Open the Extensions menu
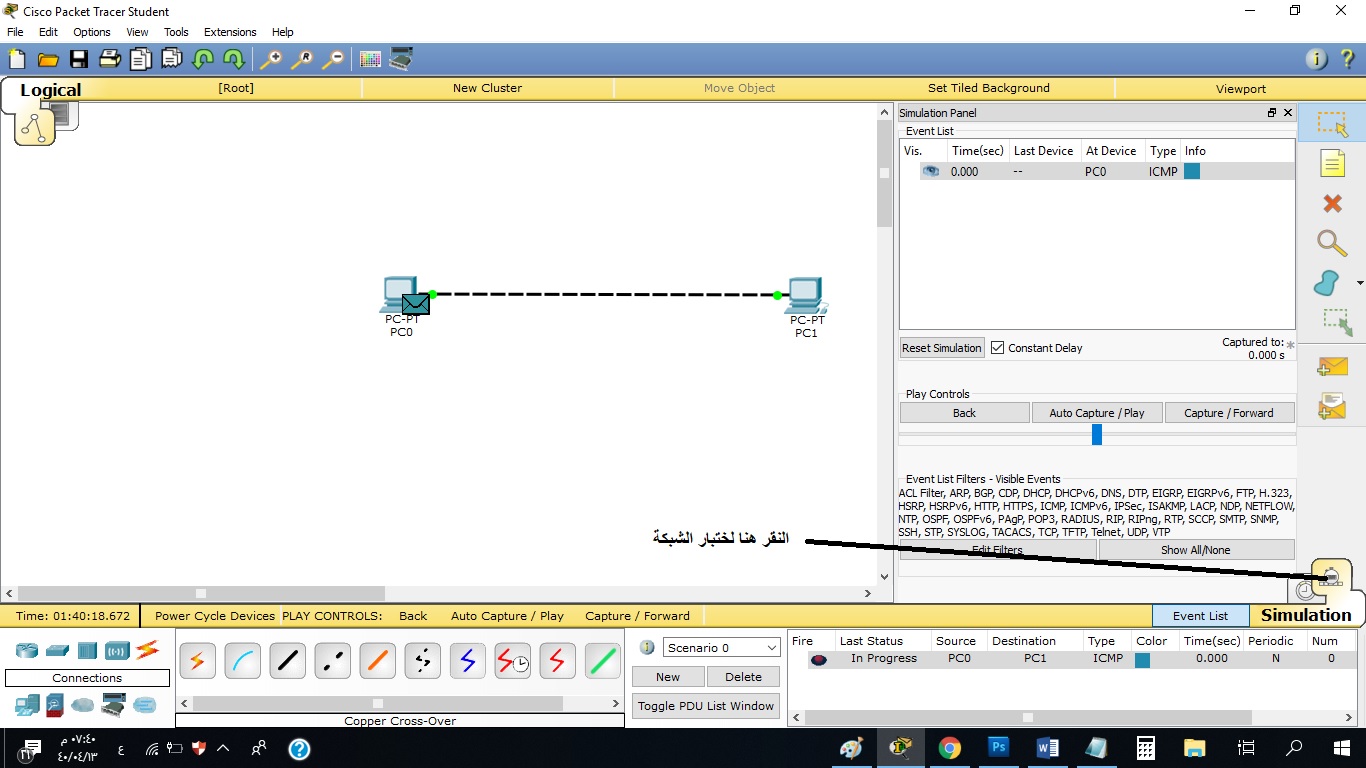This screenshot has height=768, width=1366. [229, 31]
